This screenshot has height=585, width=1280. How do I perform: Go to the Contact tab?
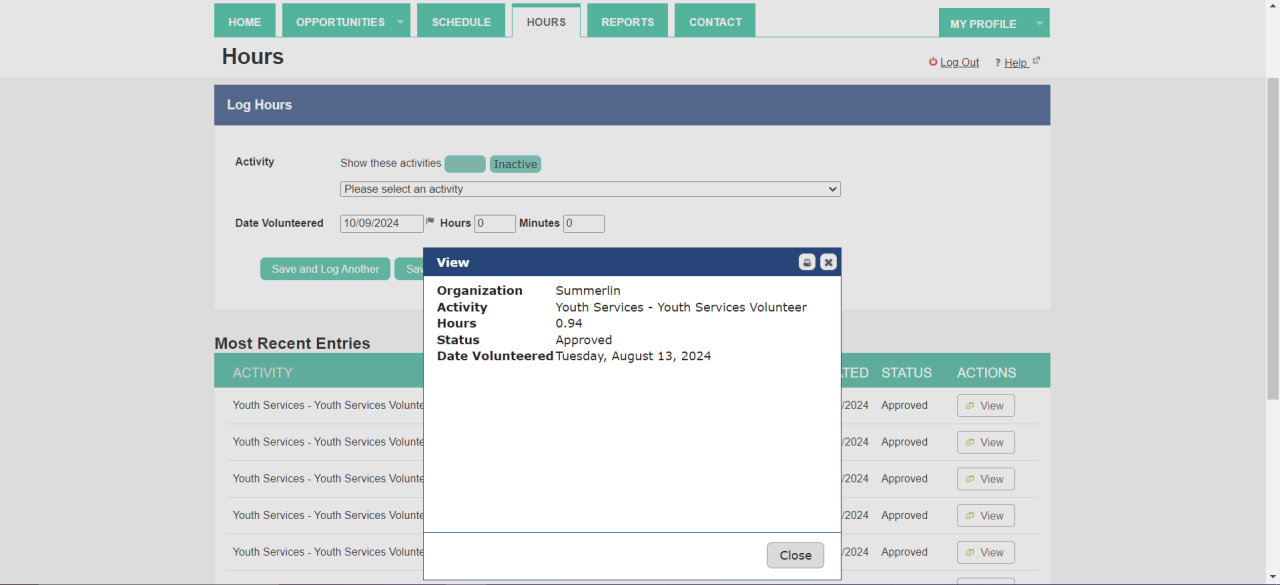click(x=715, y=21)
